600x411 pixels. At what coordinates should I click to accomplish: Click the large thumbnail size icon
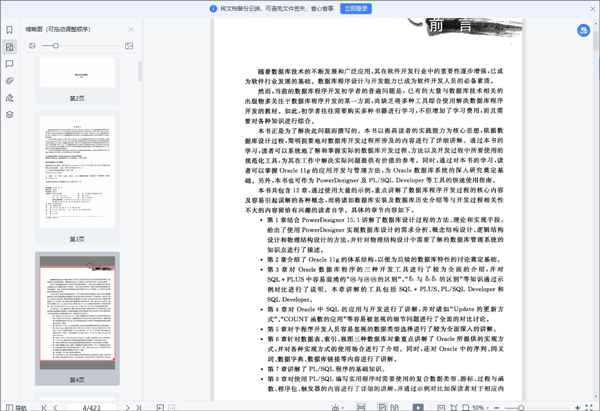tap(129, 46)
